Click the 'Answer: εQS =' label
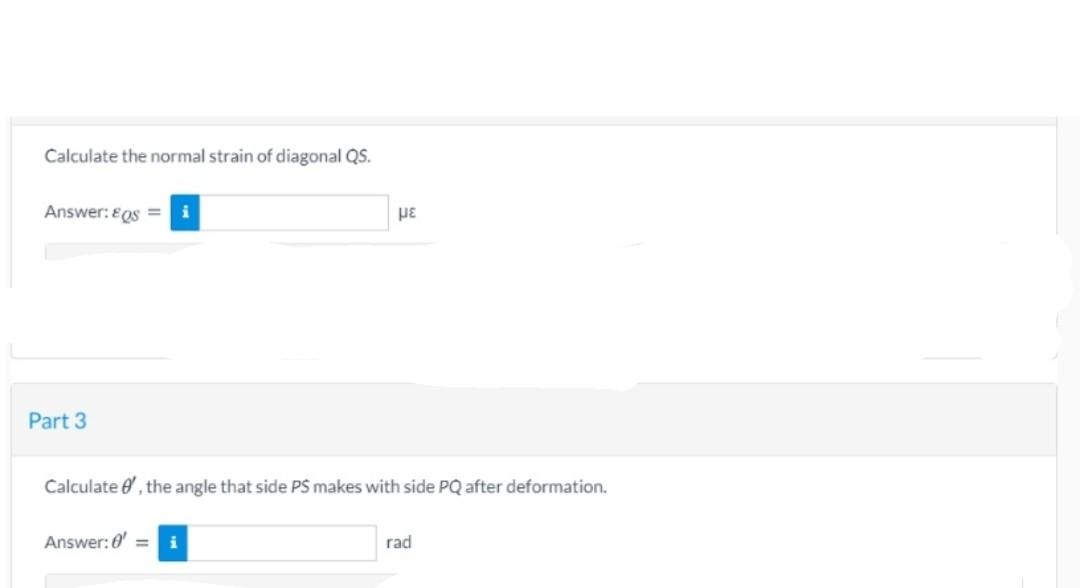Image resolution: width=1080 pixels, height=588 pixels. [102, 212]
